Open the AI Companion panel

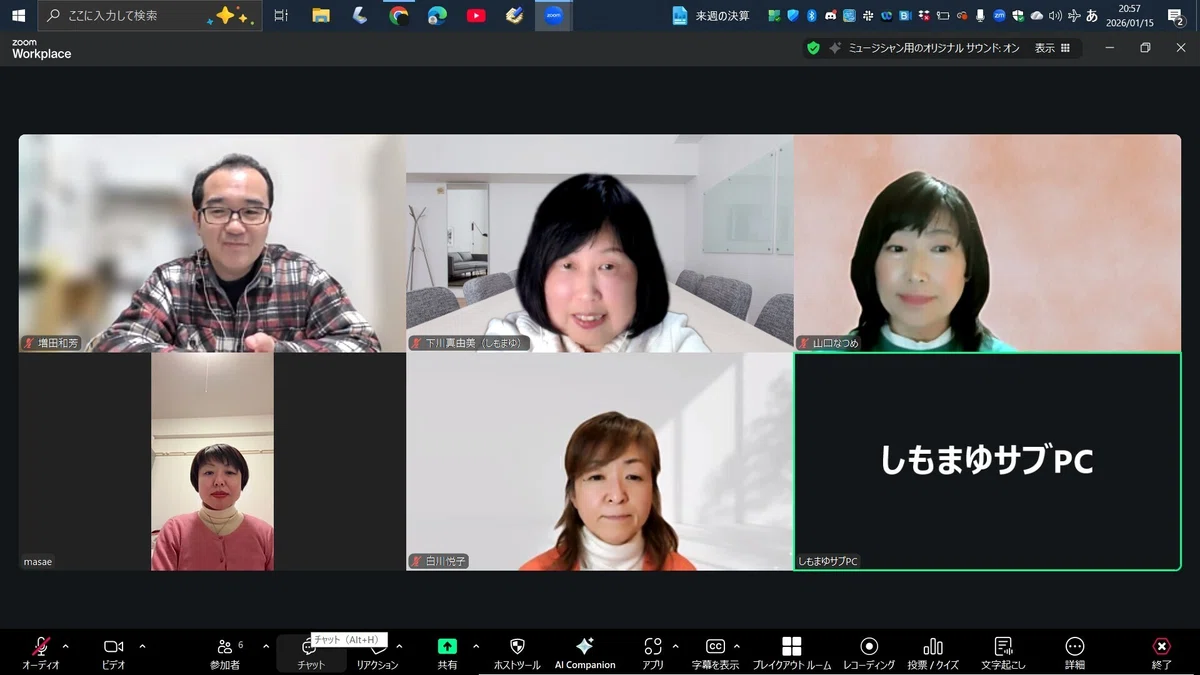[x=585, y=653]
